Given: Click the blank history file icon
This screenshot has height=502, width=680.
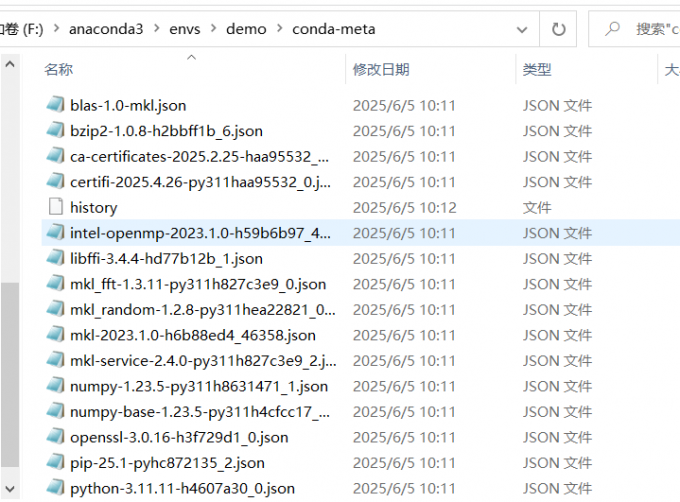Looking at the screenshot, I should (x=56, y=207).
